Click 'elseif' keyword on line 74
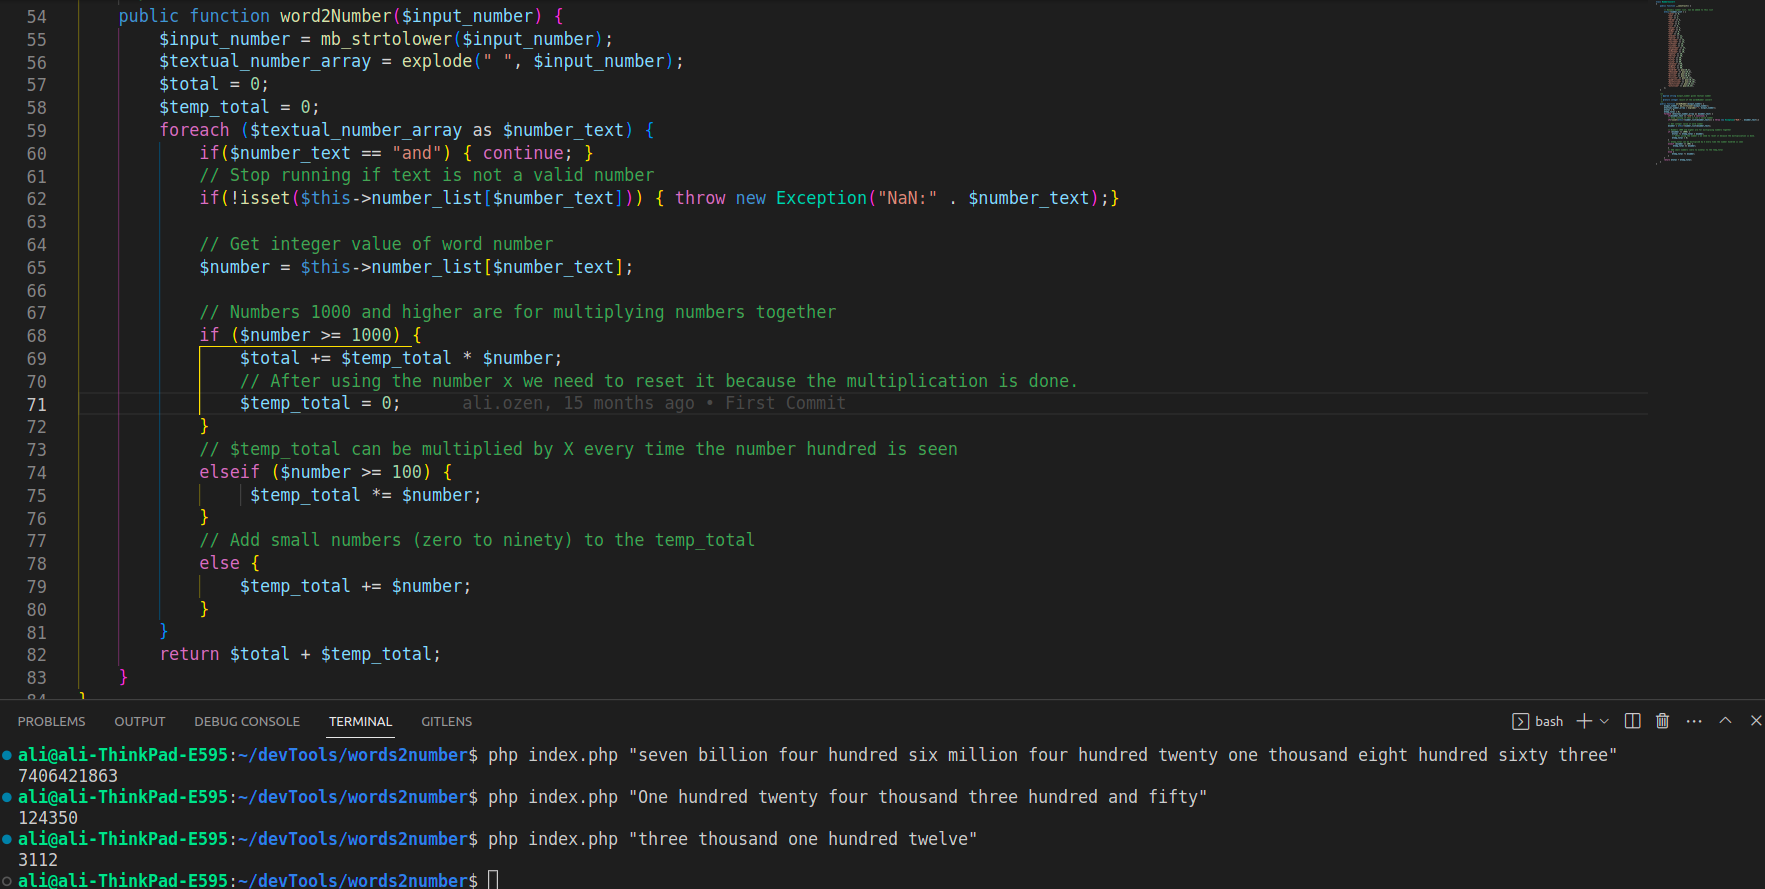 pos(229,472)
